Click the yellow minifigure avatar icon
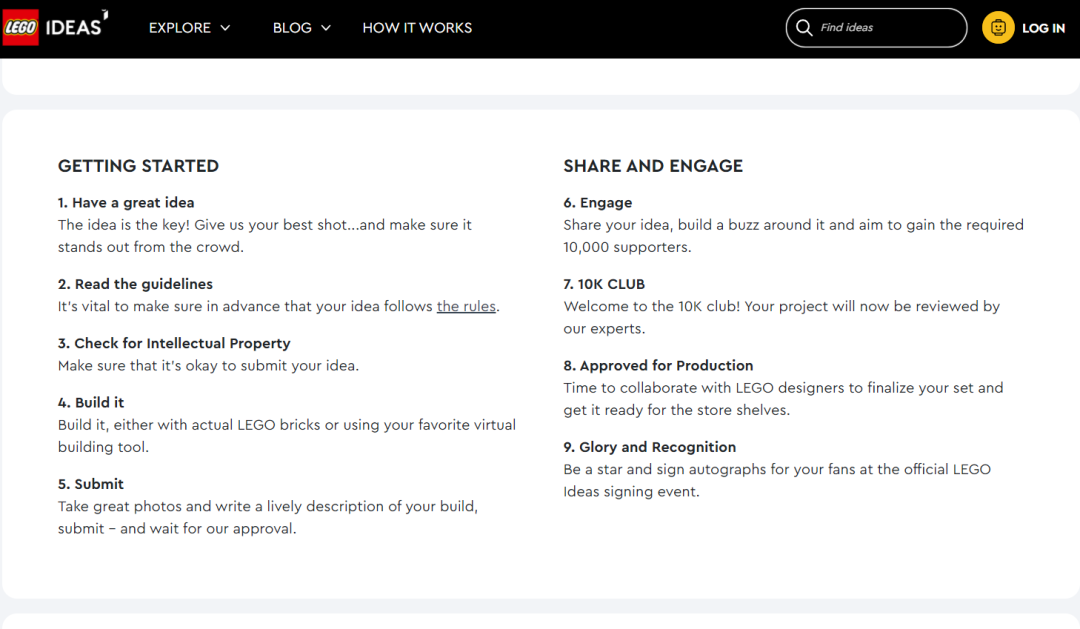Viewport: 1080px width, 629px height. (x=998, y=28)
